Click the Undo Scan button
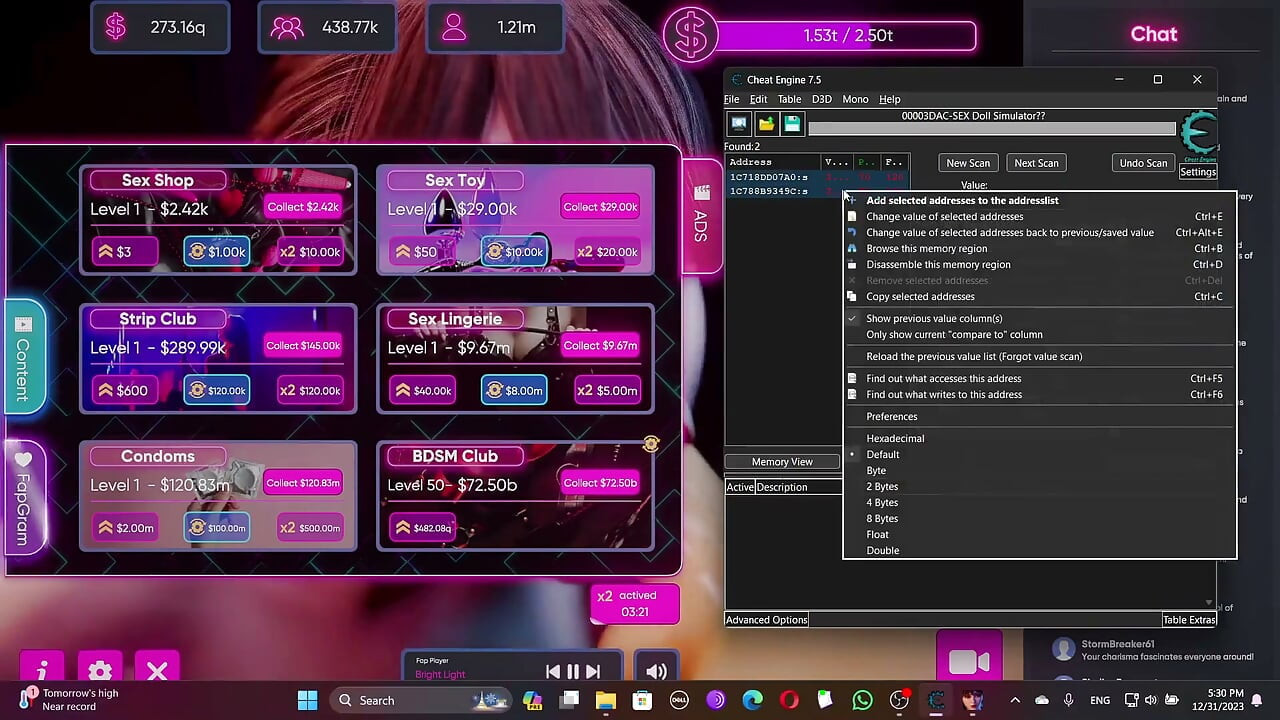 (1143, 163)
